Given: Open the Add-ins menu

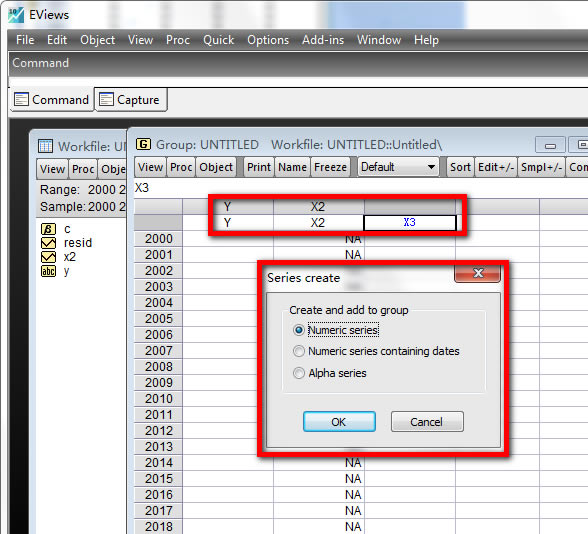Looking at the screenshot, I should [323, 40].
